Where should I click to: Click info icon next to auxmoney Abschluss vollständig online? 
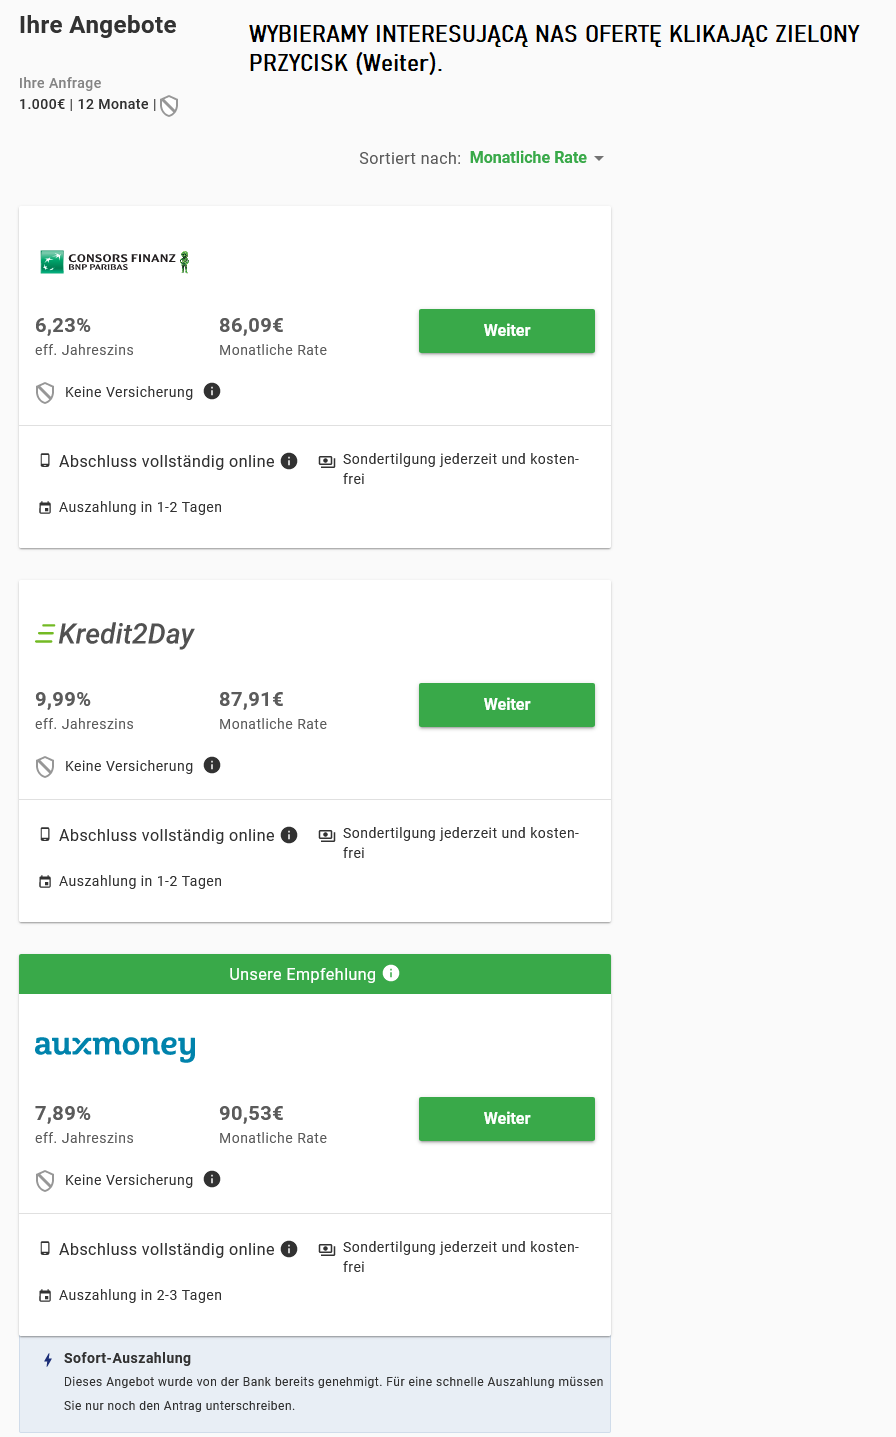tap(289, 1249)
